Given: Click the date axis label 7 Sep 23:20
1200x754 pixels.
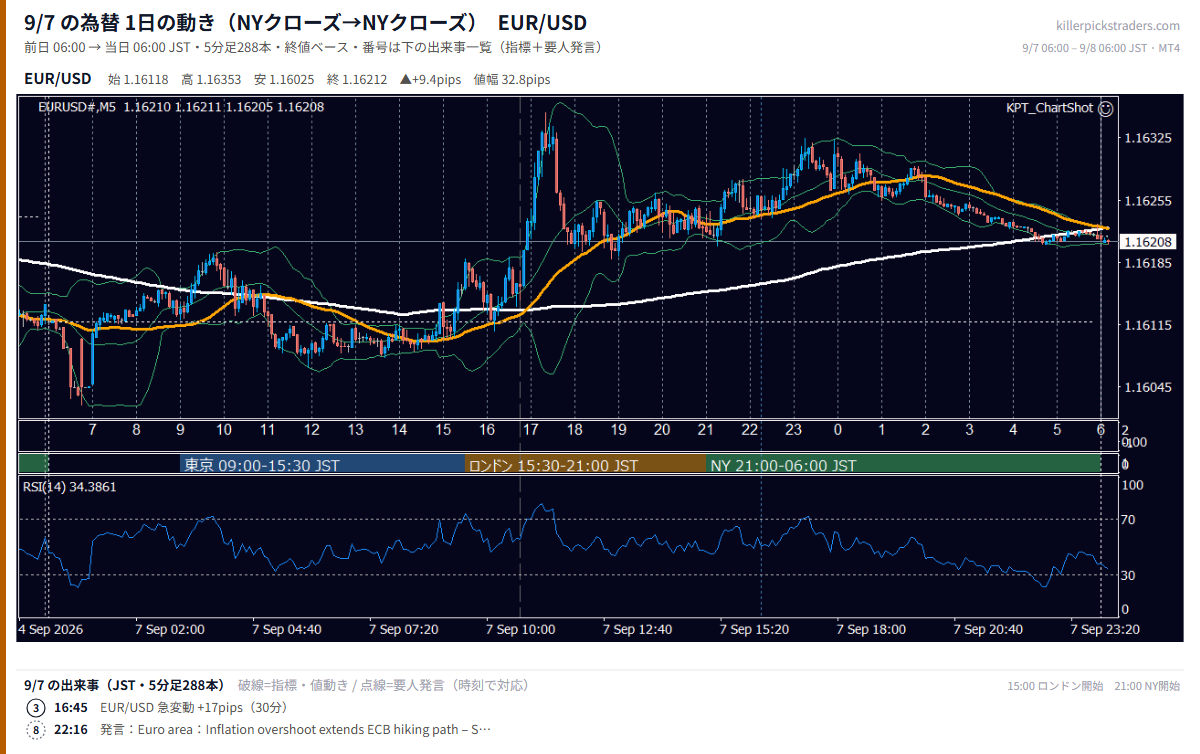Looking at the screenshot, I should tap(1105, 629).
